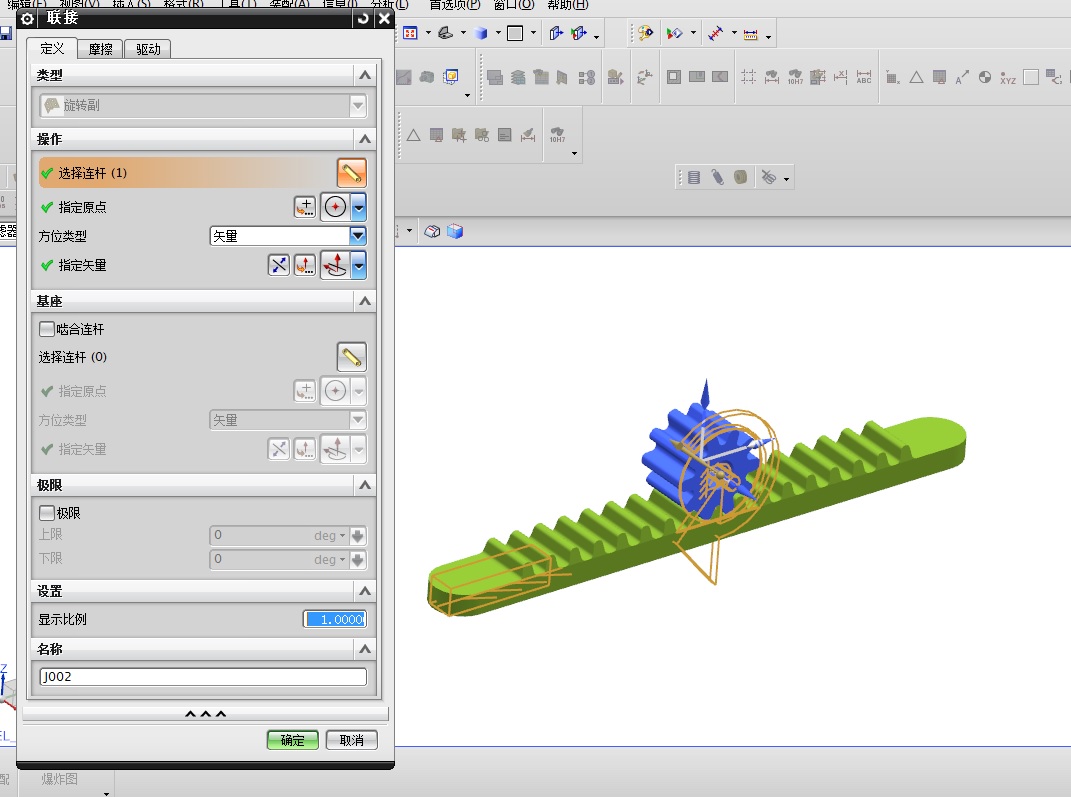This screenshot has width=1071, height=797.
Task: Click the collapse arrows bar to show fewer options
Action: [206, 714]
